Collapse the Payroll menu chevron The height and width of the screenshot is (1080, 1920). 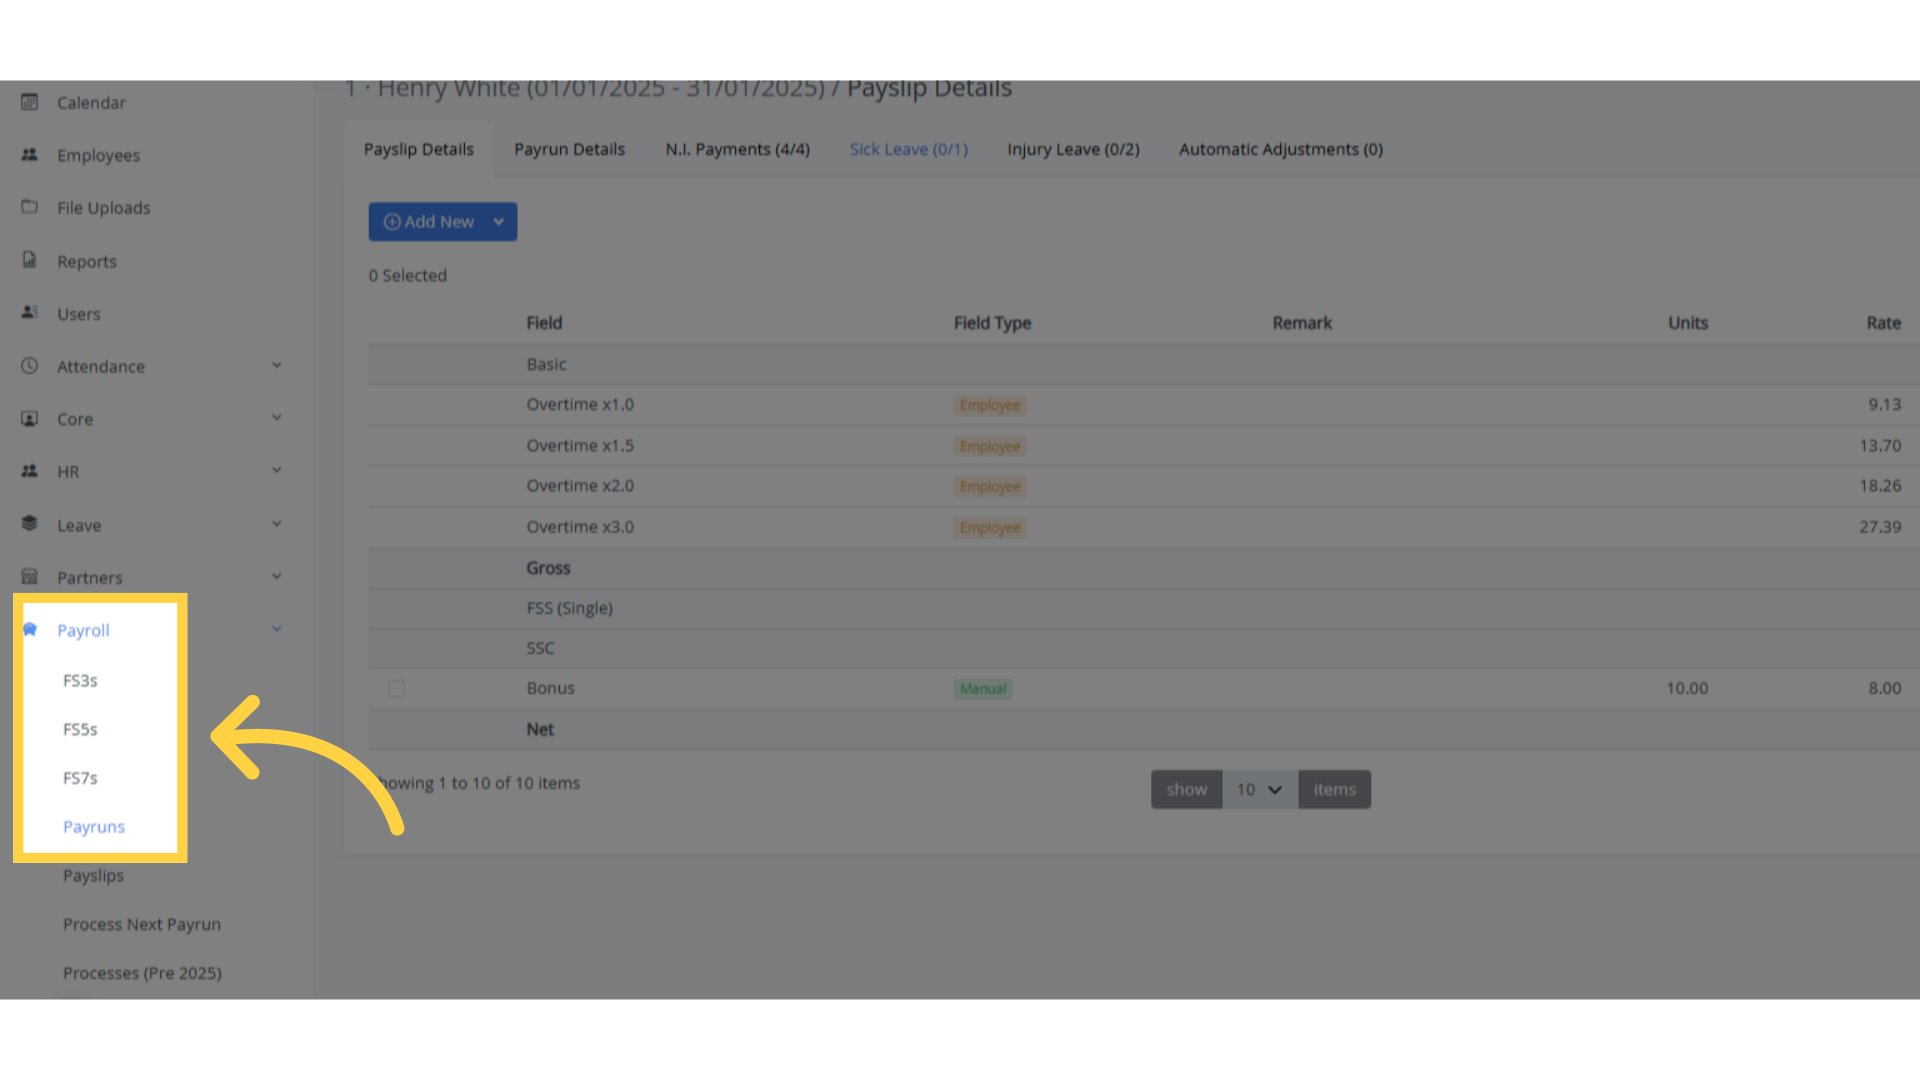click(277, 629)
